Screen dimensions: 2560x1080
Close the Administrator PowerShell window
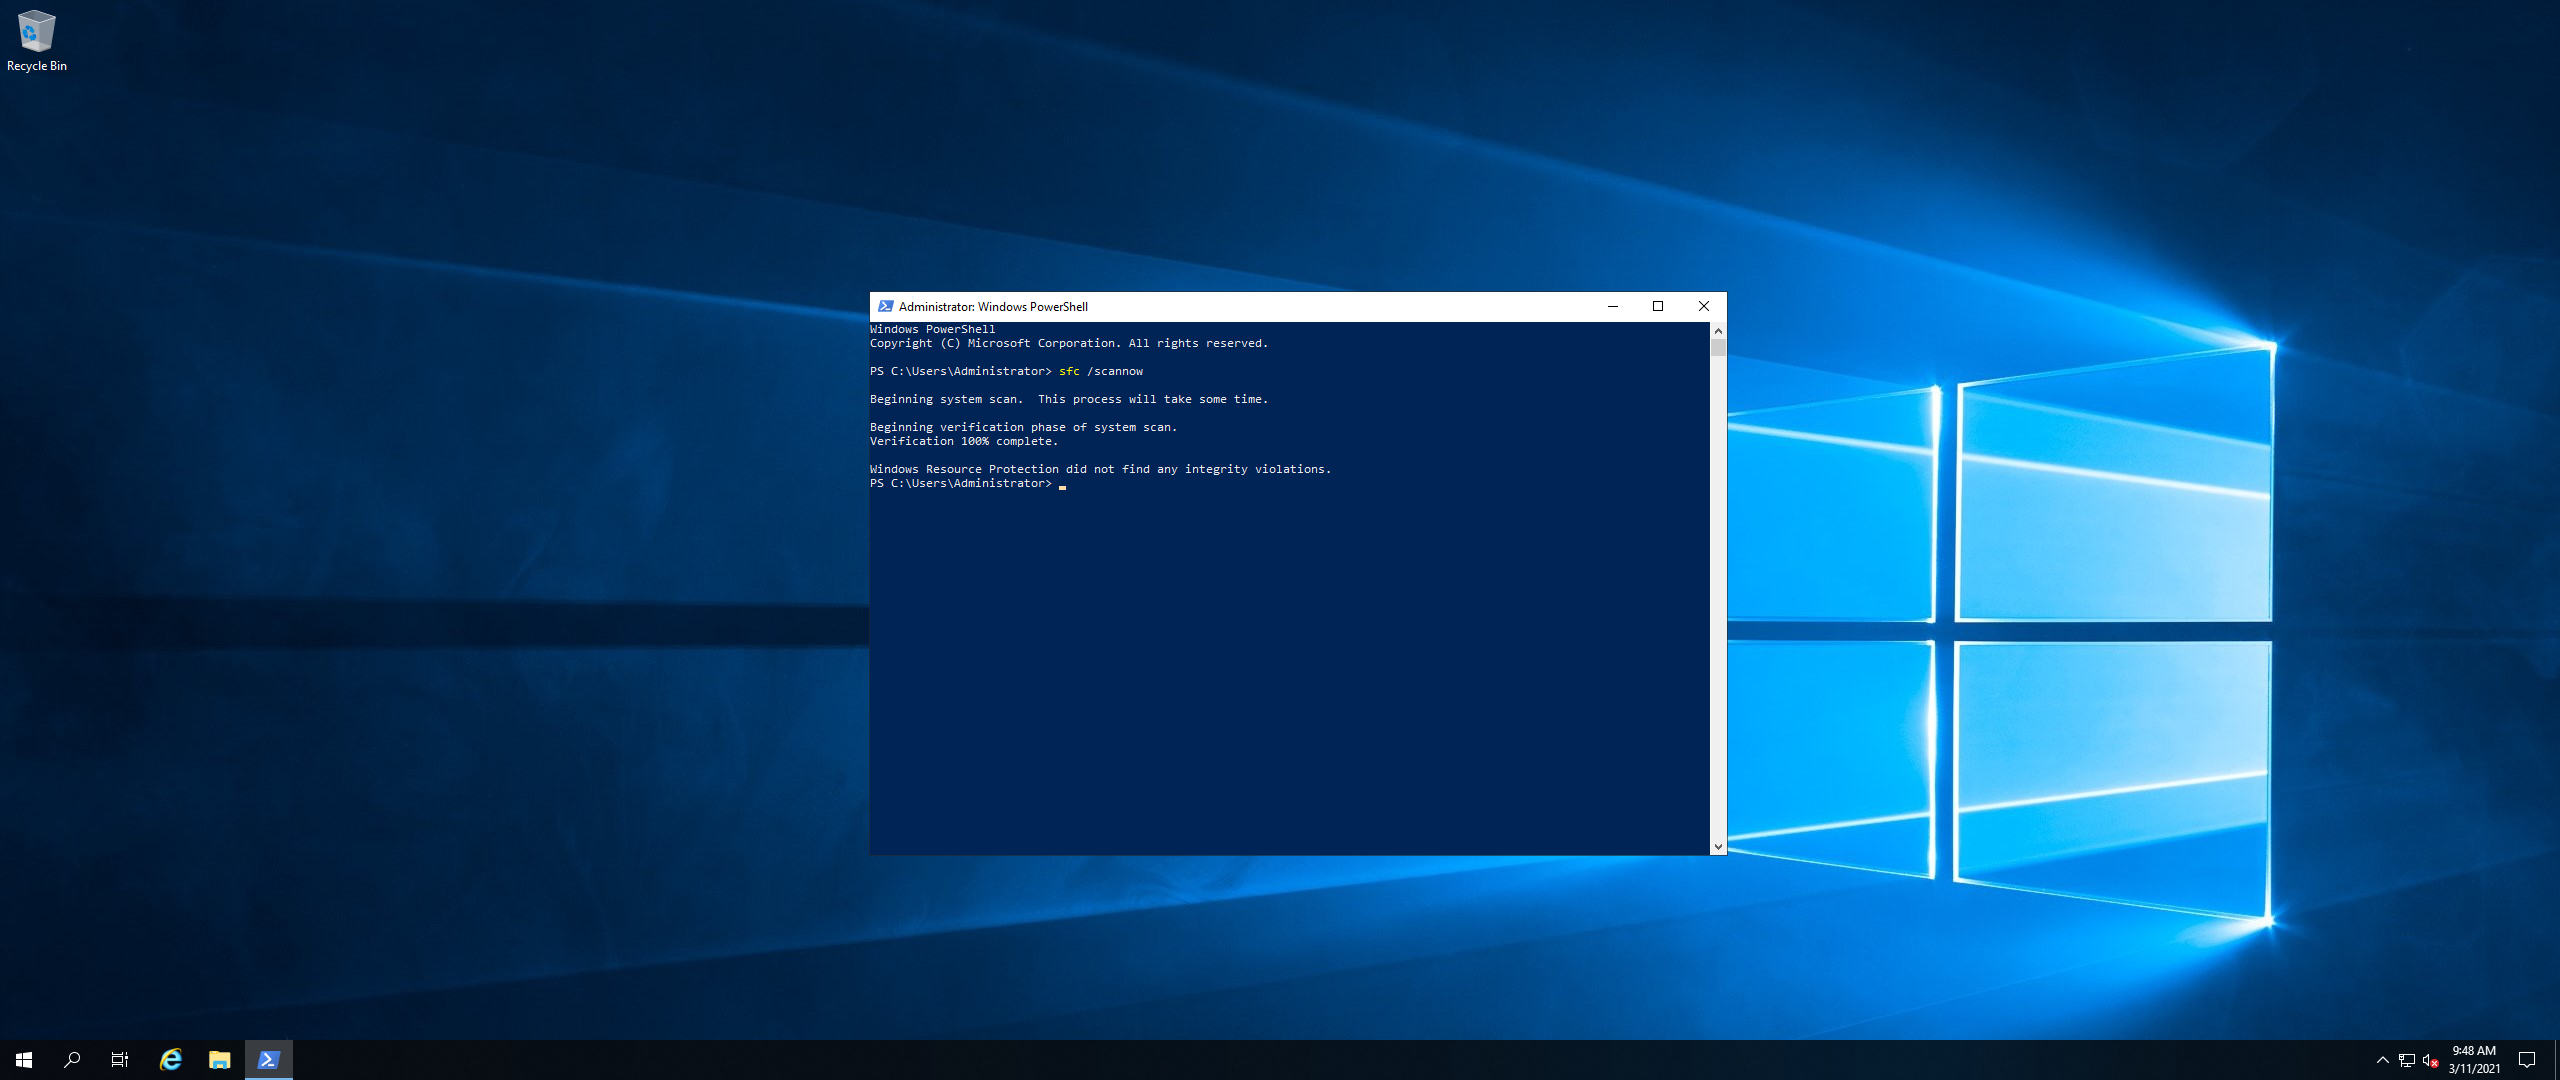pyautogui.click(x=1704, y=306)
